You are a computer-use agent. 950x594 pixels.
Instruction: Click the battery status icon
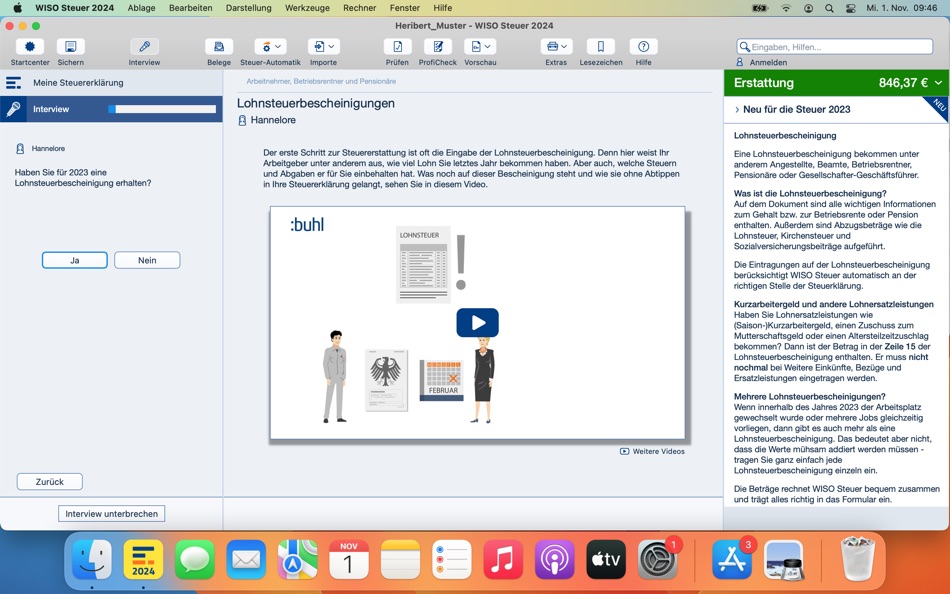click(760, 8)
